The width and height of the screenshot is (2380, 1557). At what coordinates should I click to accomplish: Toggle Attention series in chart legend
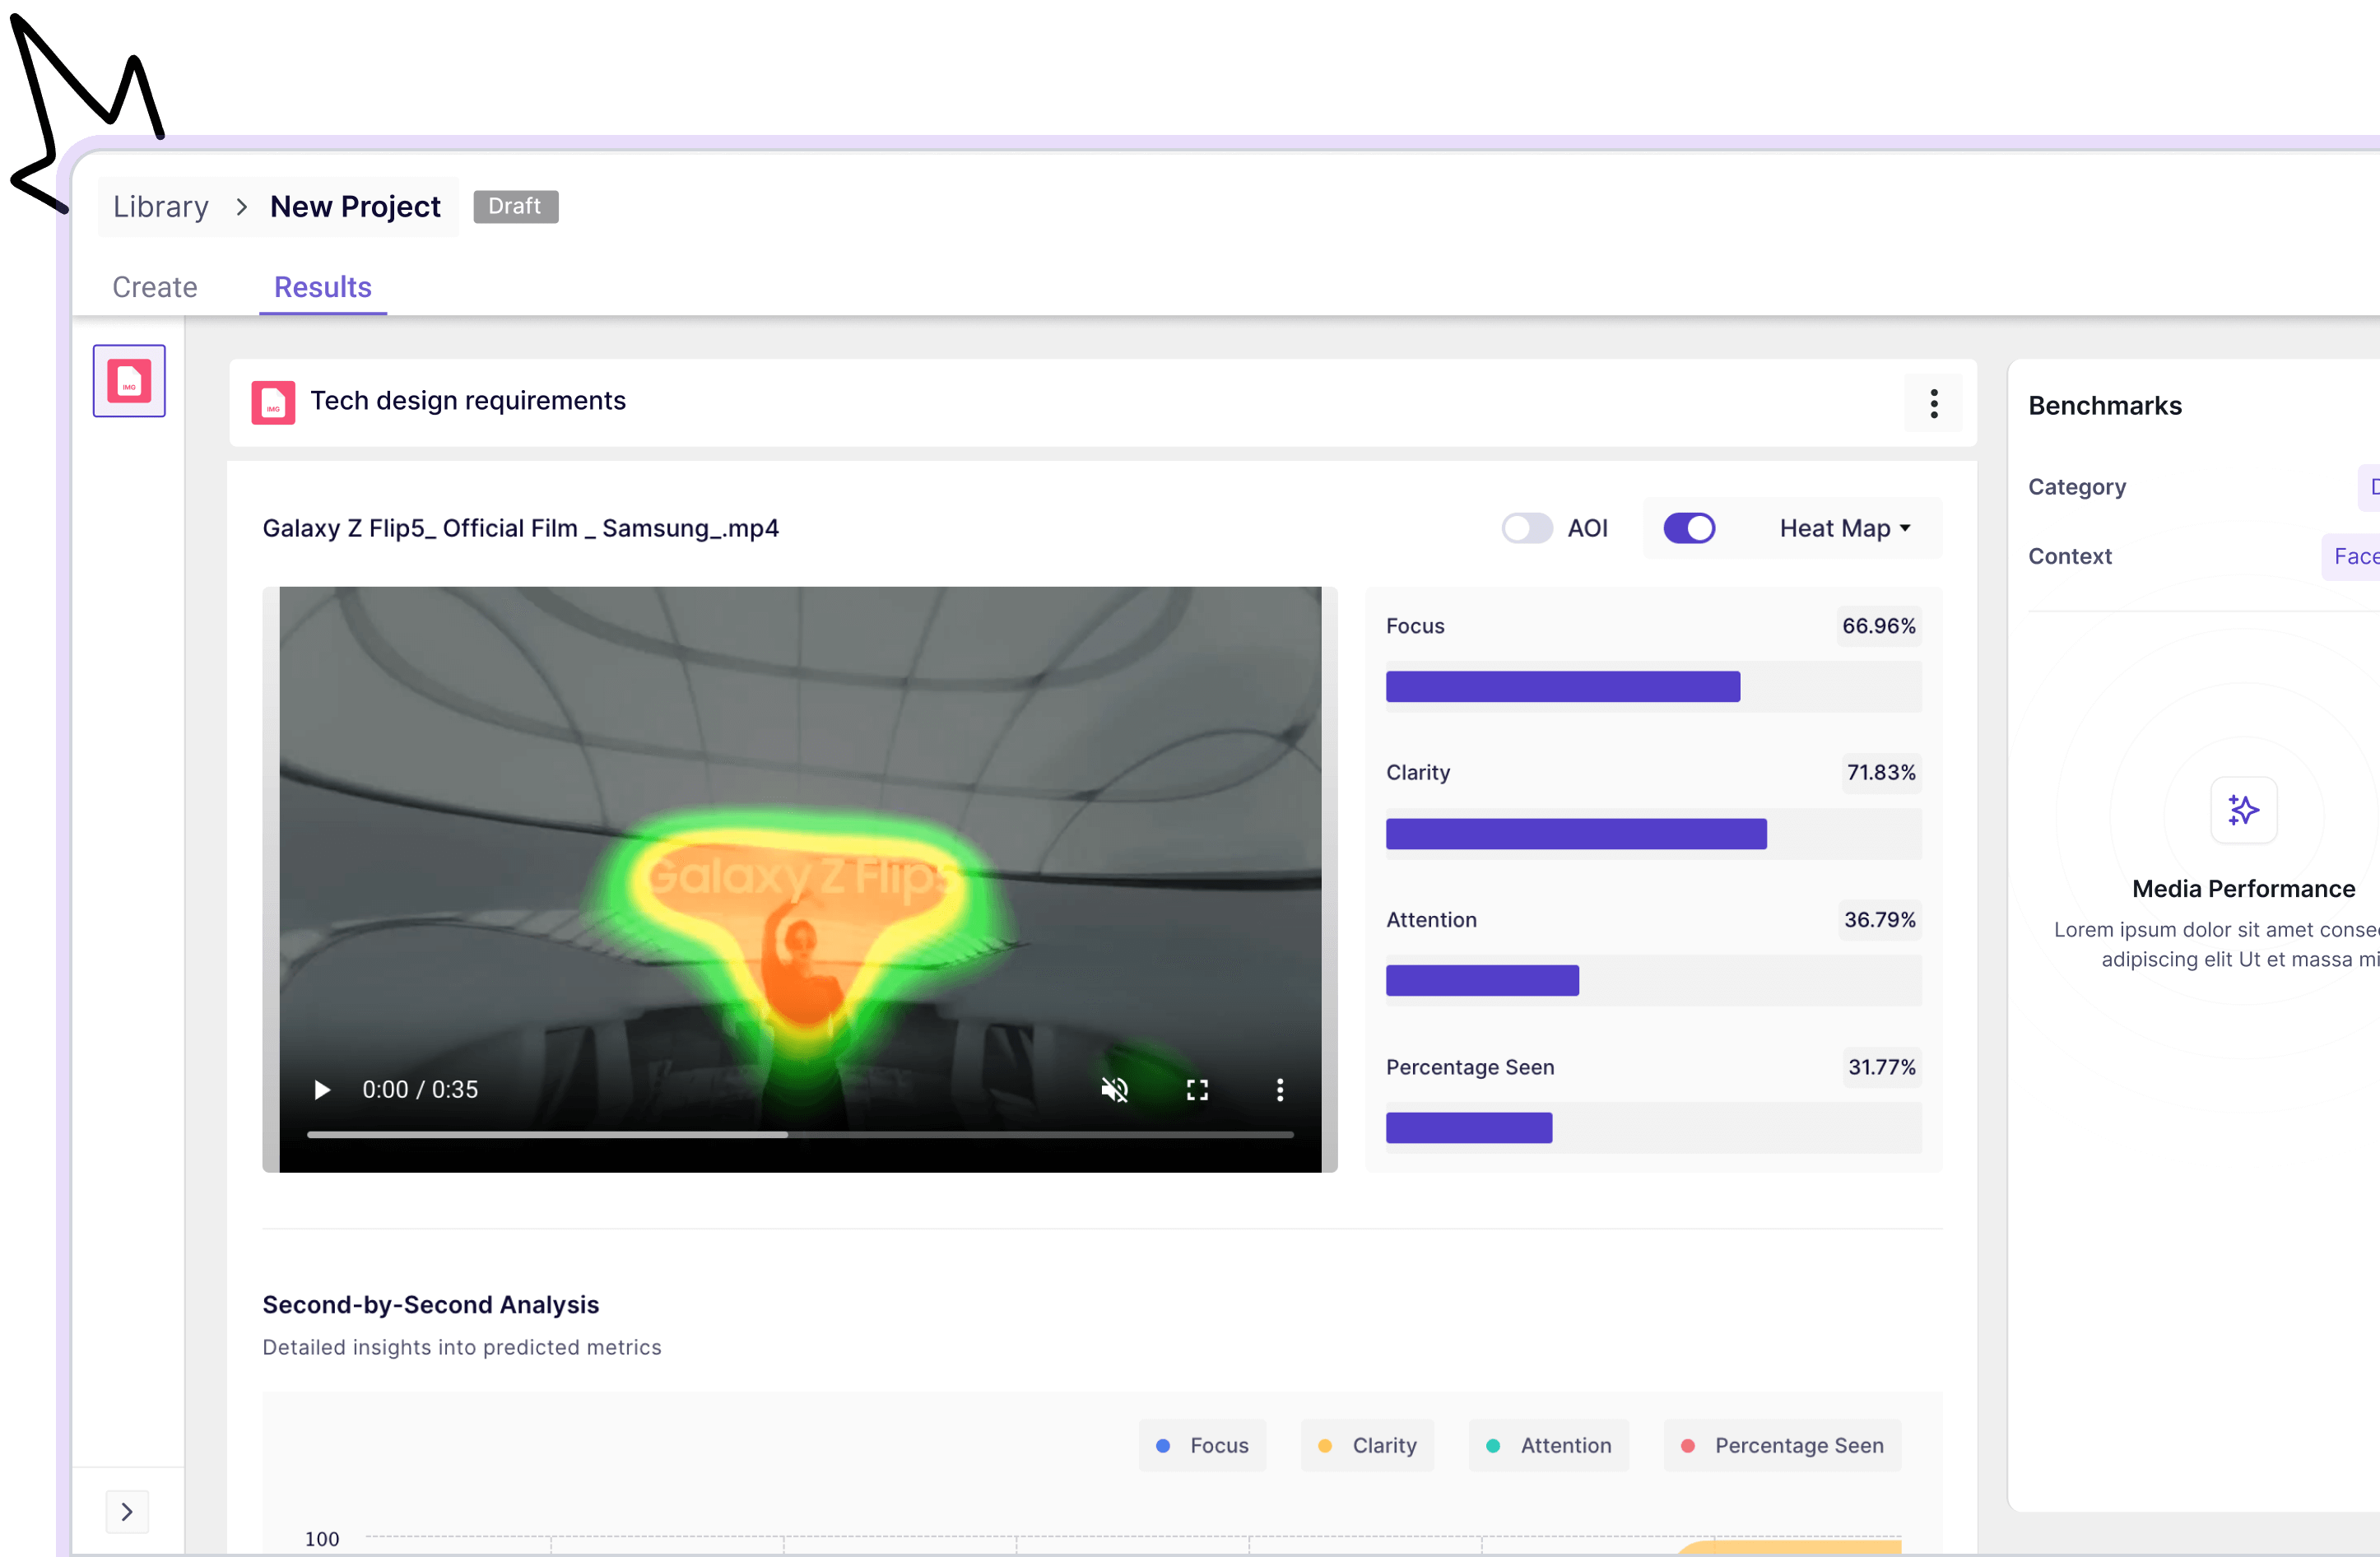tap(1548, 1445)
